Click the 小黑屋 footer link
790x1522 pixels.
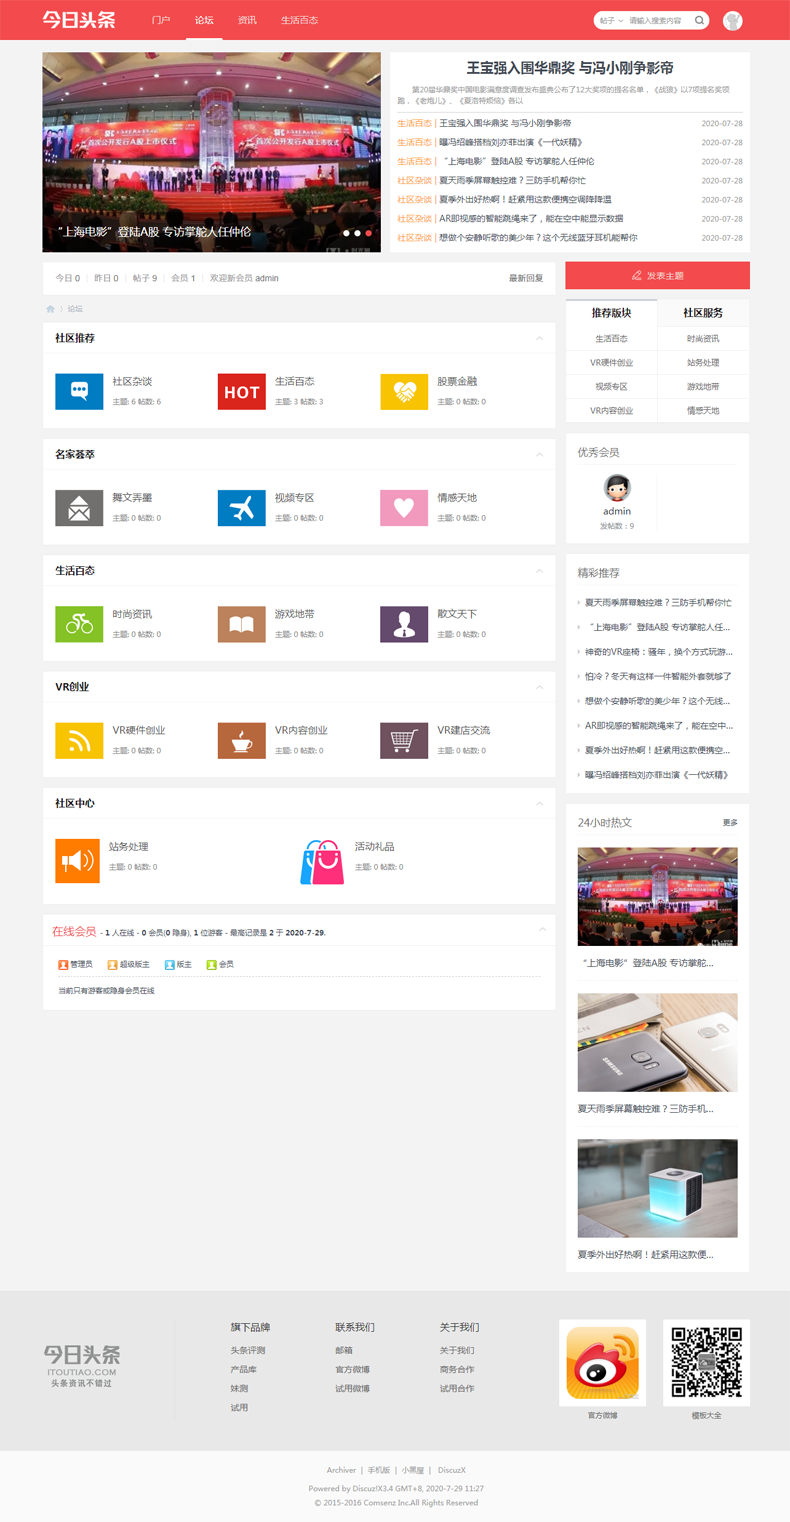(413, 1470)
